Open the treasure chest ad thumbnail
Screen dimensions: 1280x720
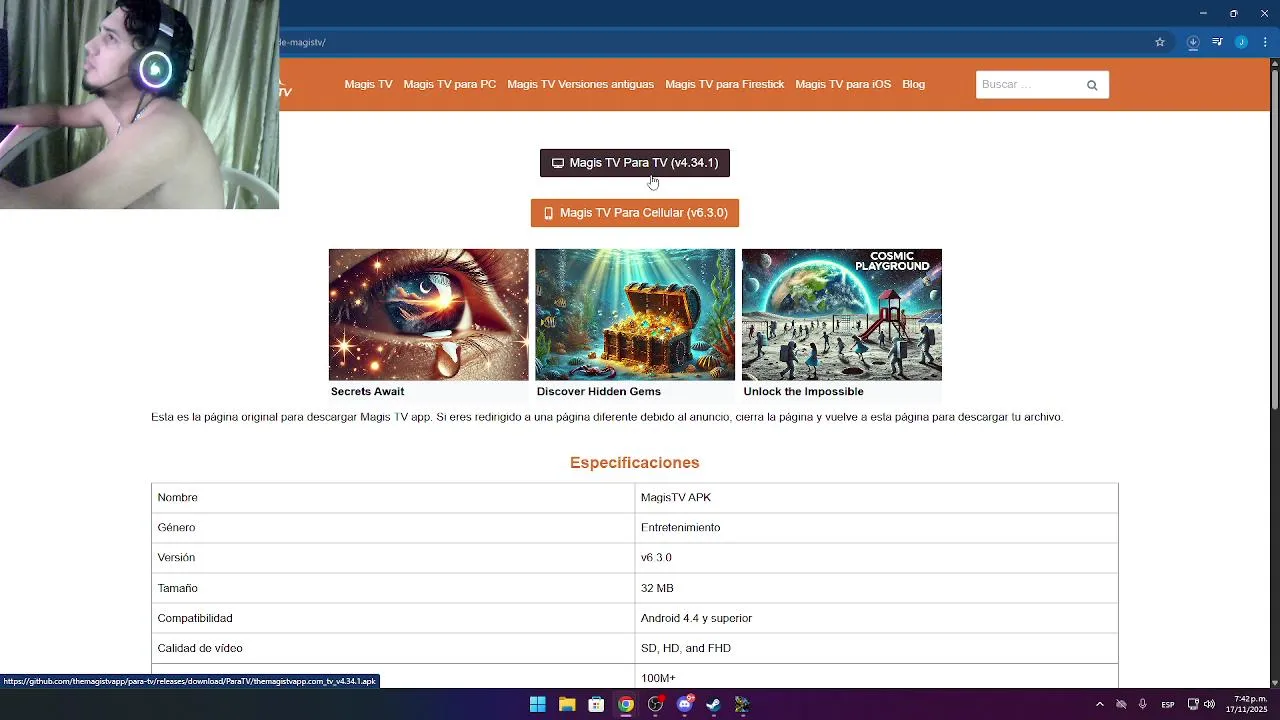[635, 314]
